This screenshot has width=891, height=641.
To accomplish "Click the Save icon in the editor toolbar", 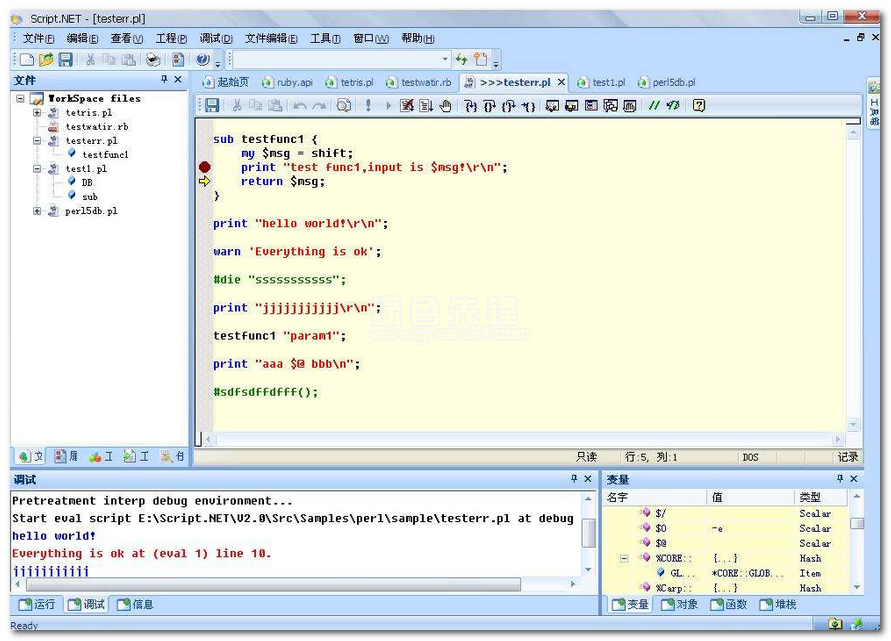I will (211, 105).
